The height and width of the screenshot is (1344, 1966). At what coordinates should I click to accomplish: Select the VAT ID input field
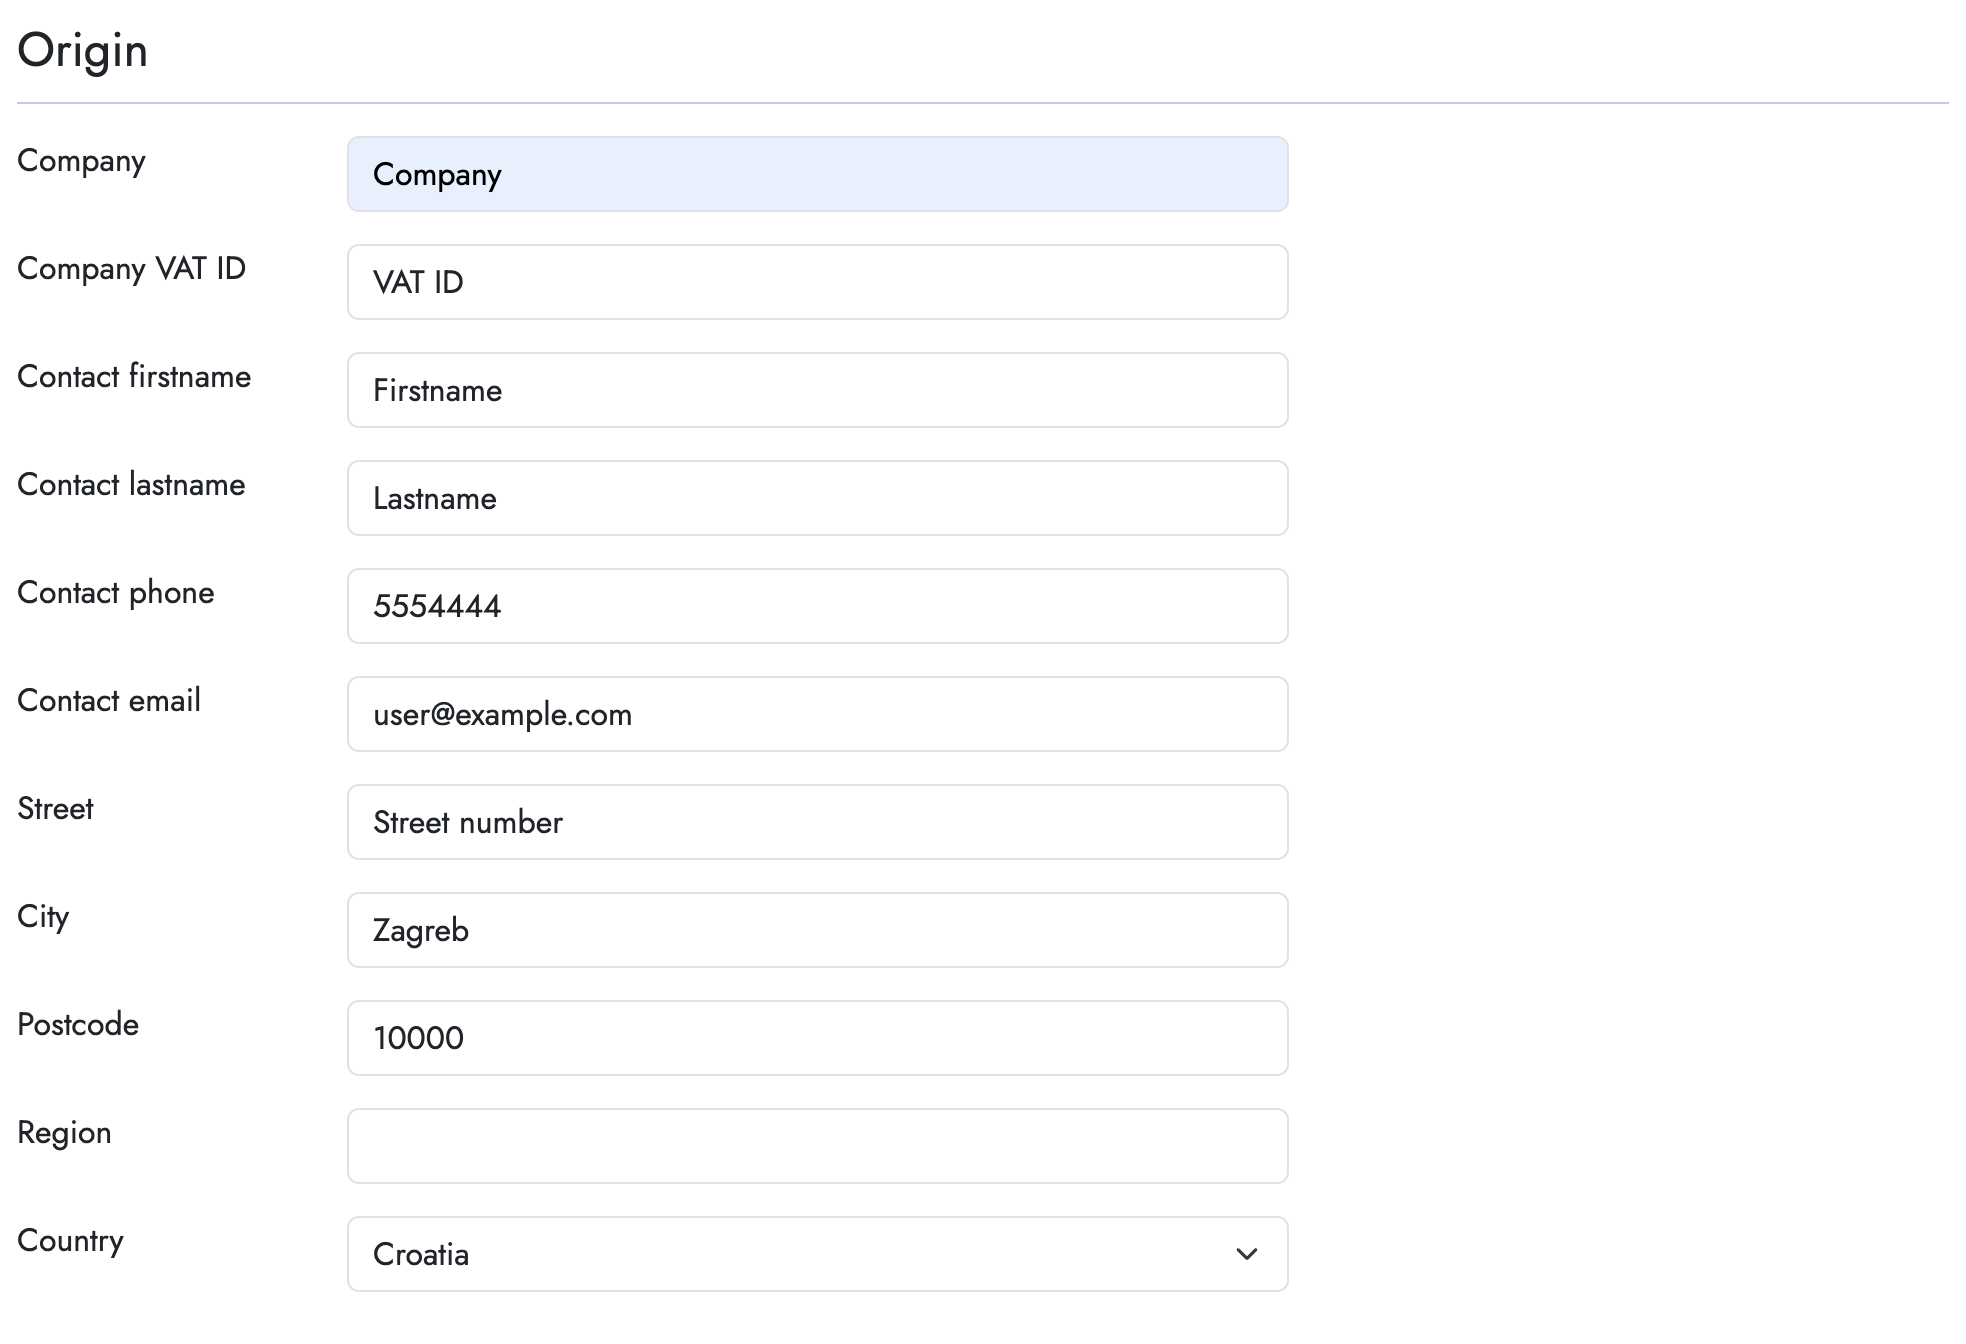[x=817, y=282]
